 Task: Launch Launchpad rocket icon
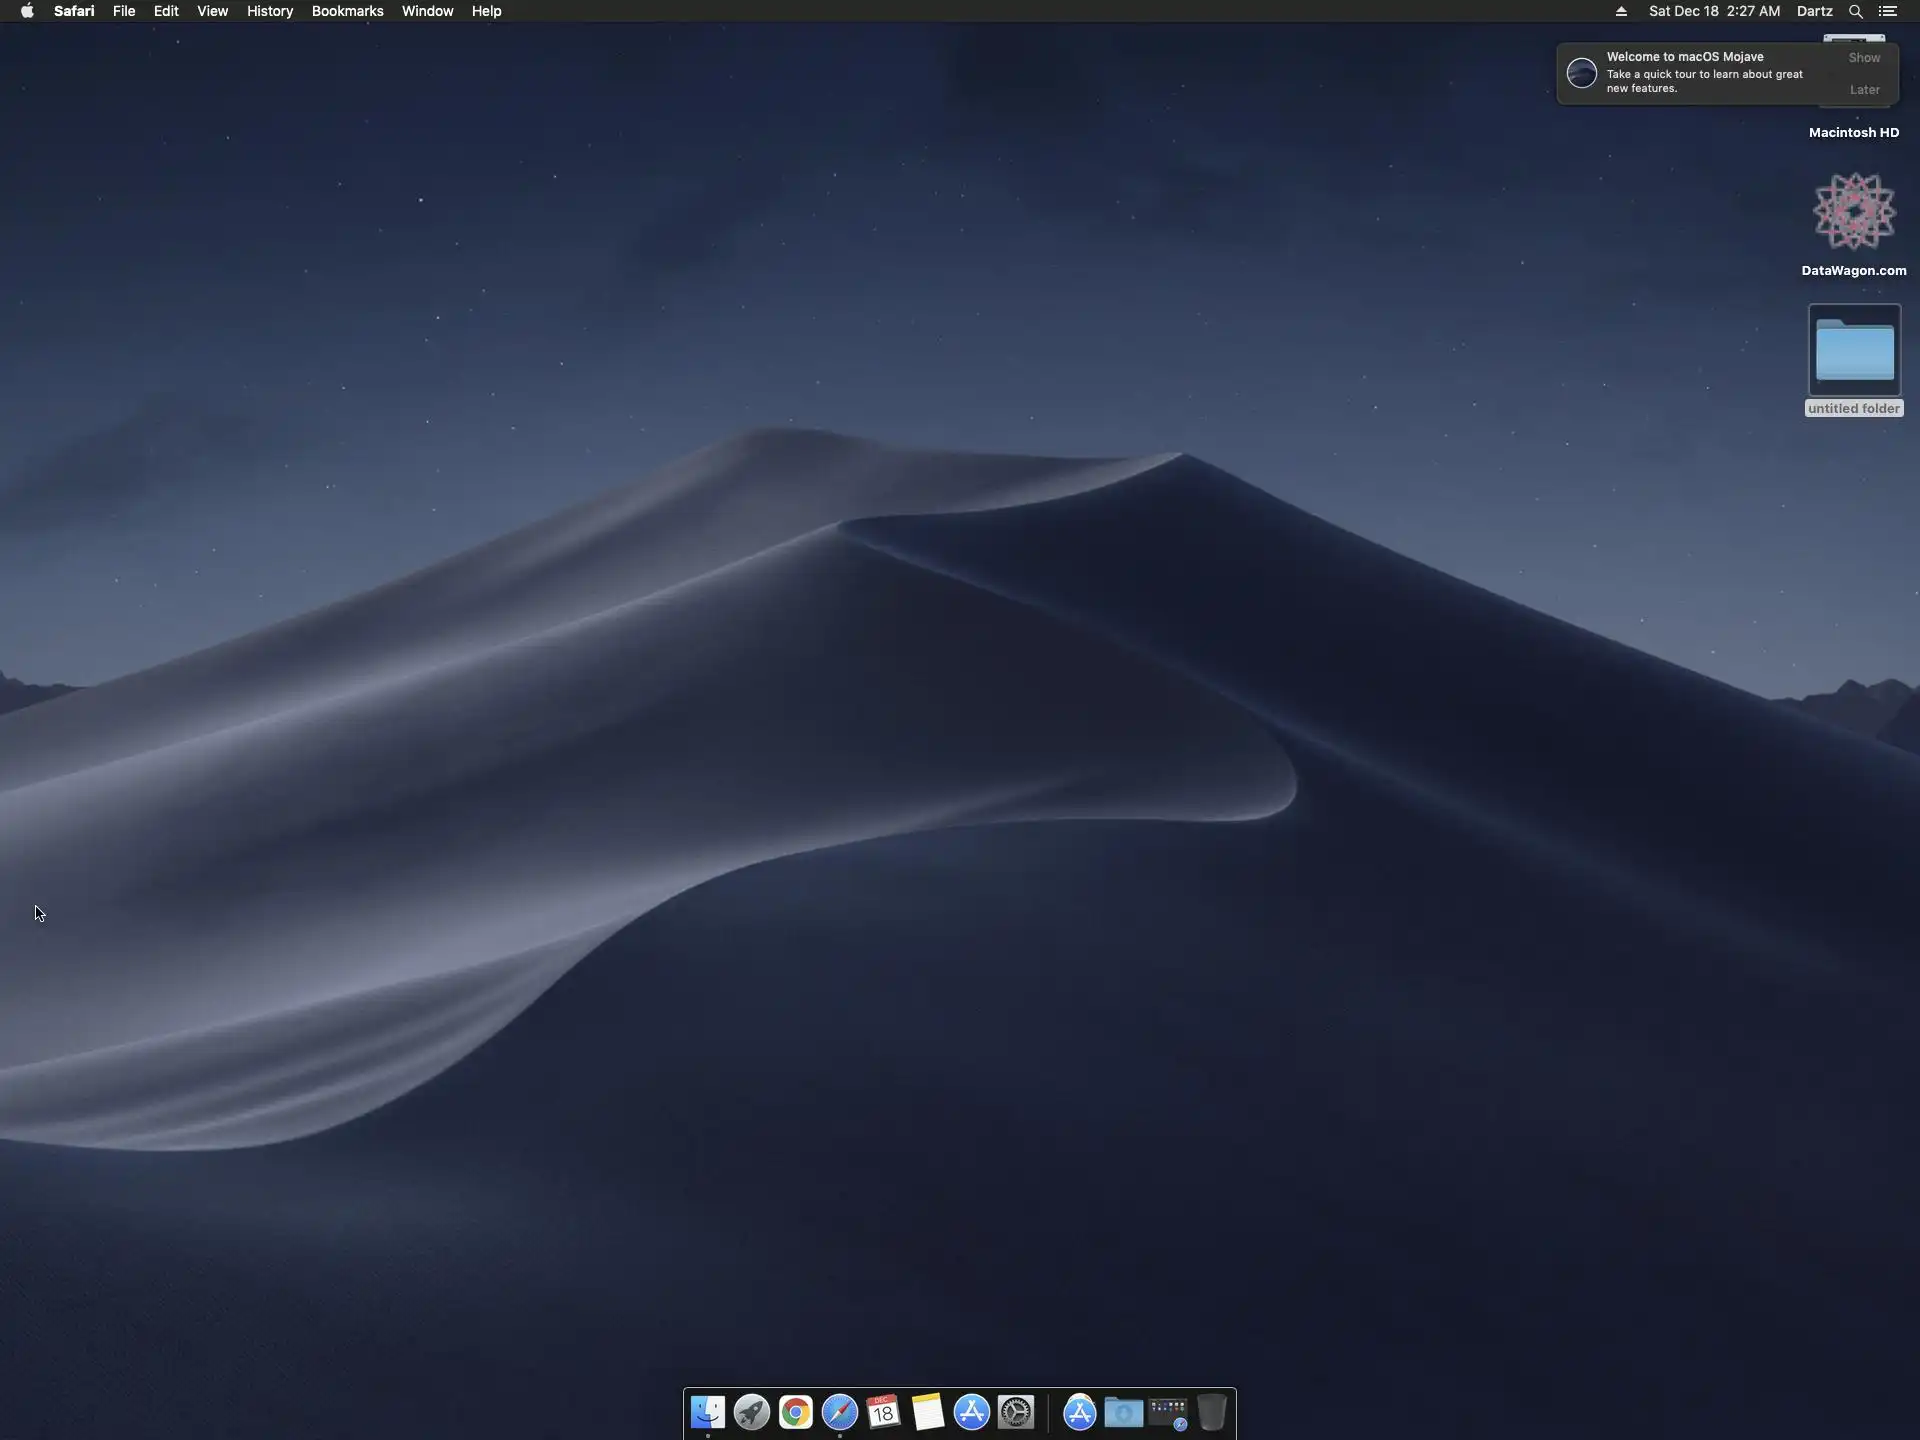coord(752,1412)
